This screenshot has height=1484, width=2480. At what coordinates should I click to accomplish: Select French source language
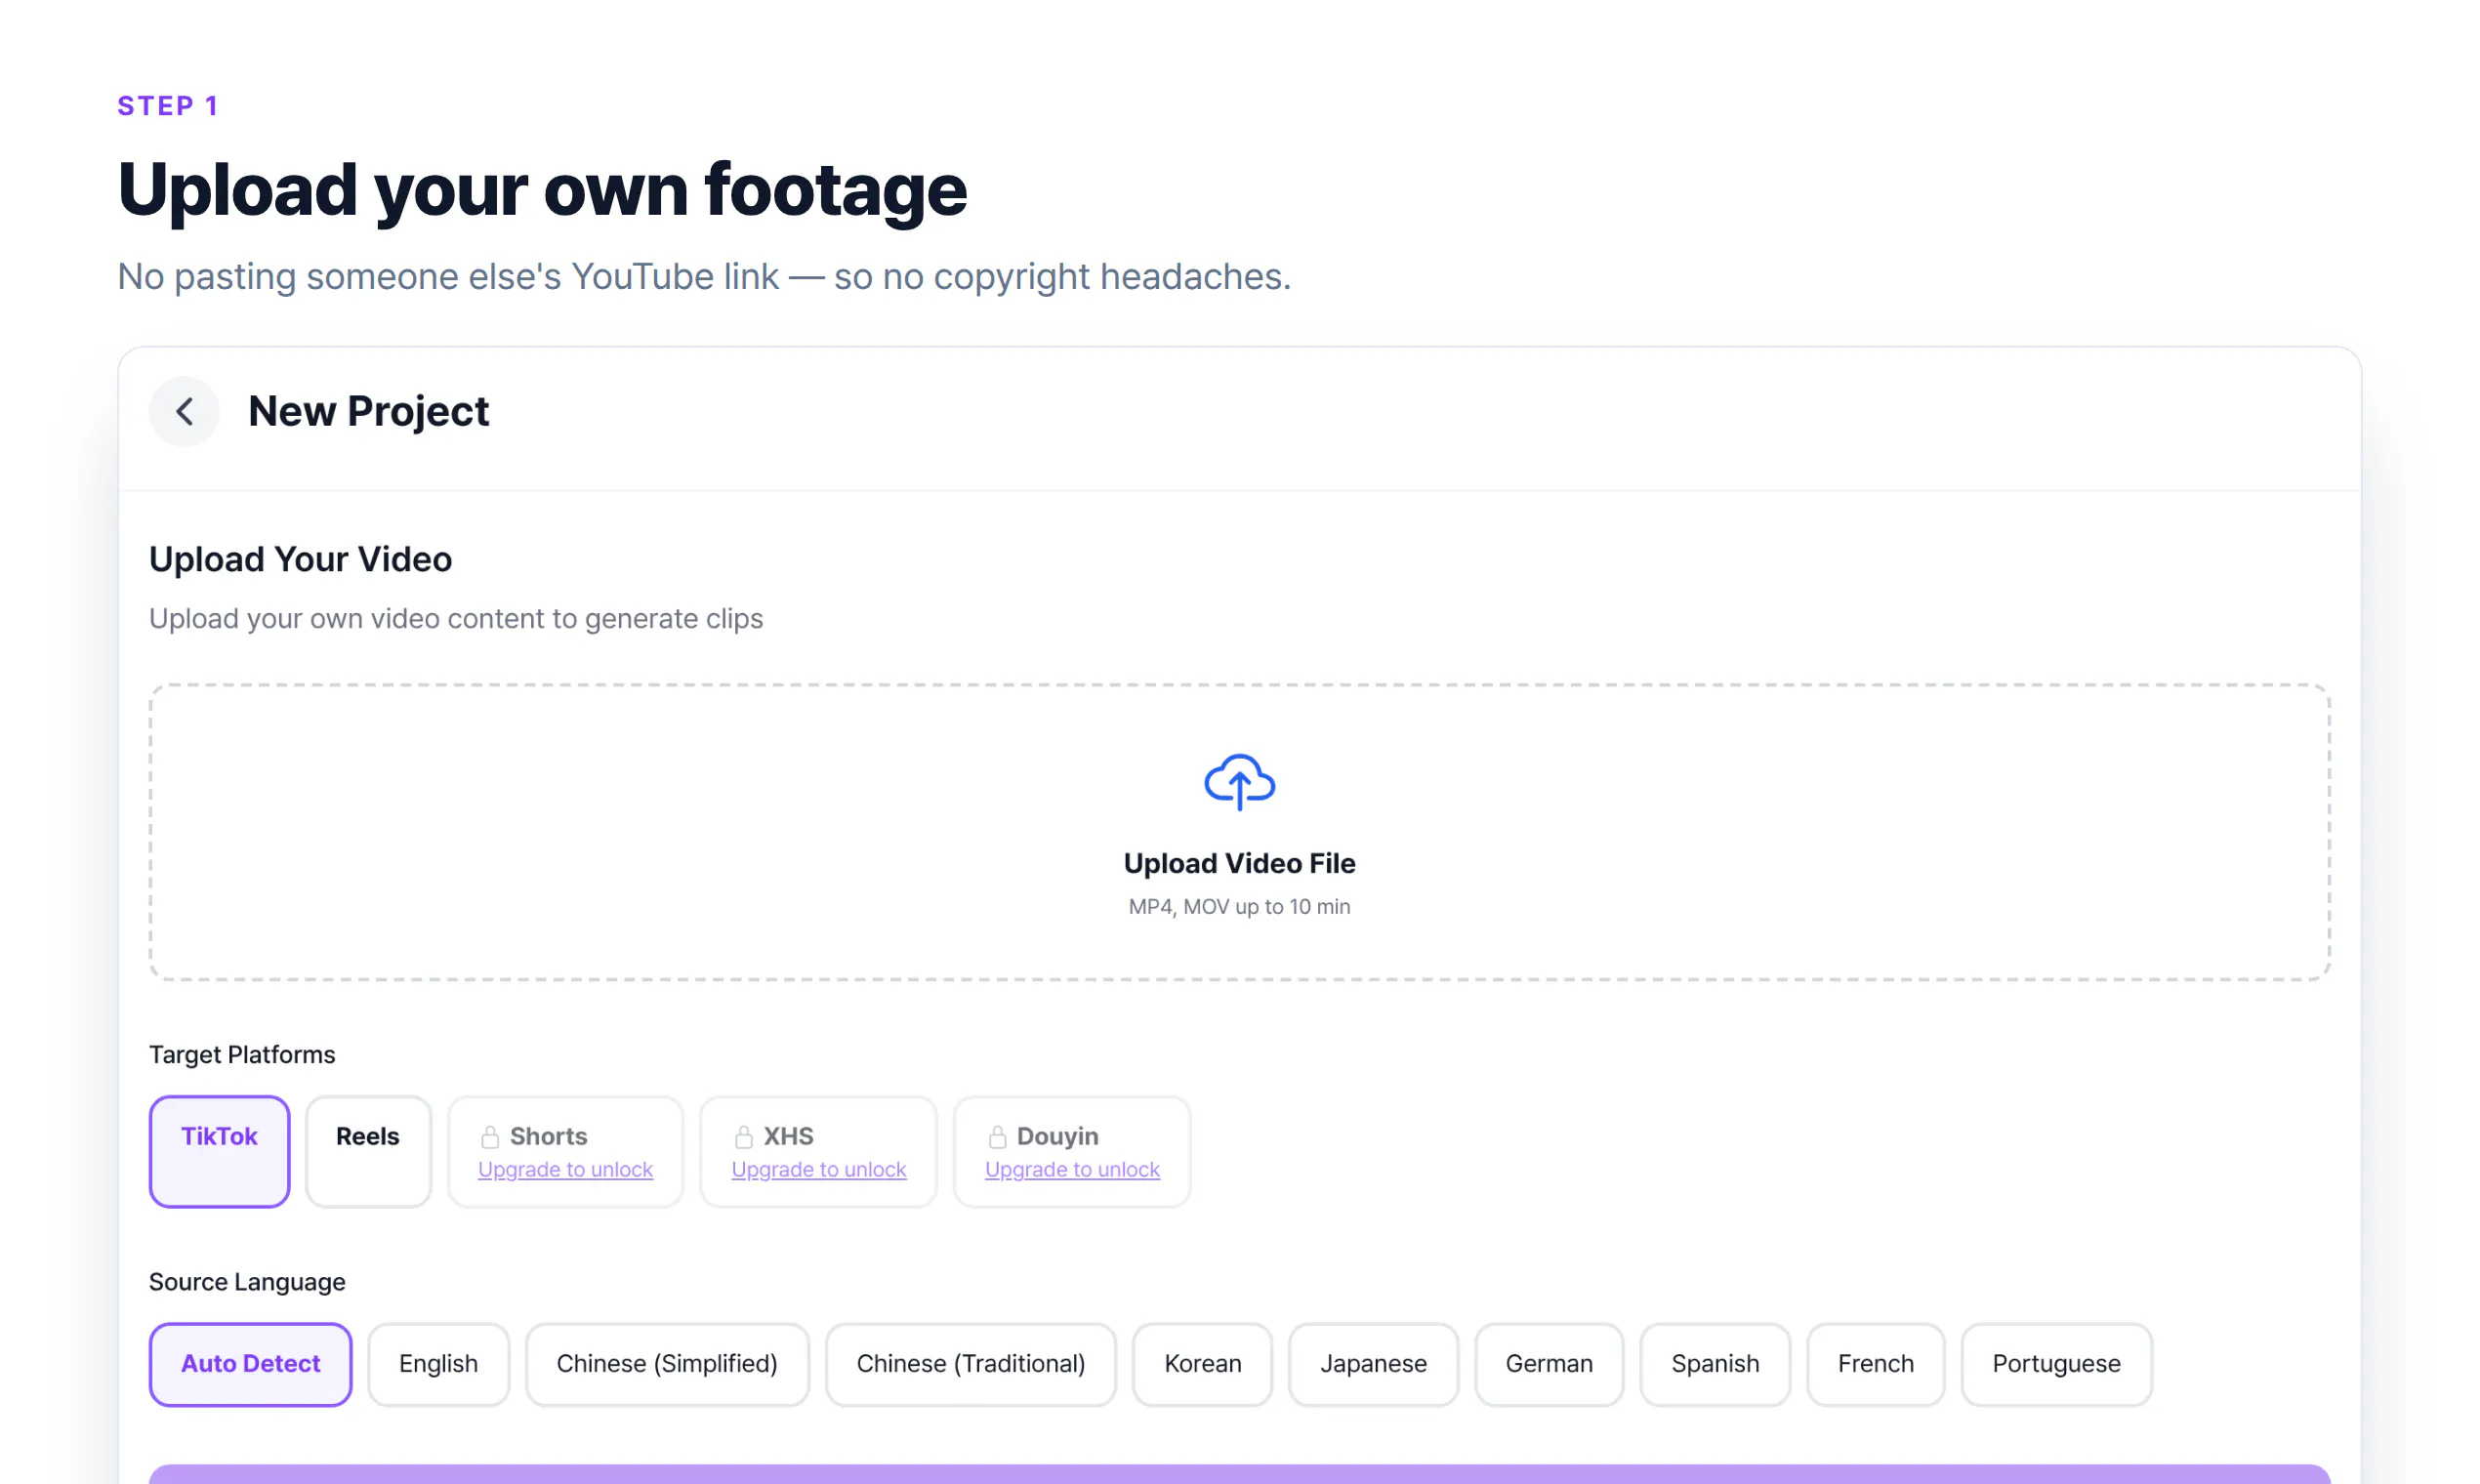click(x=1875, y=1364)
